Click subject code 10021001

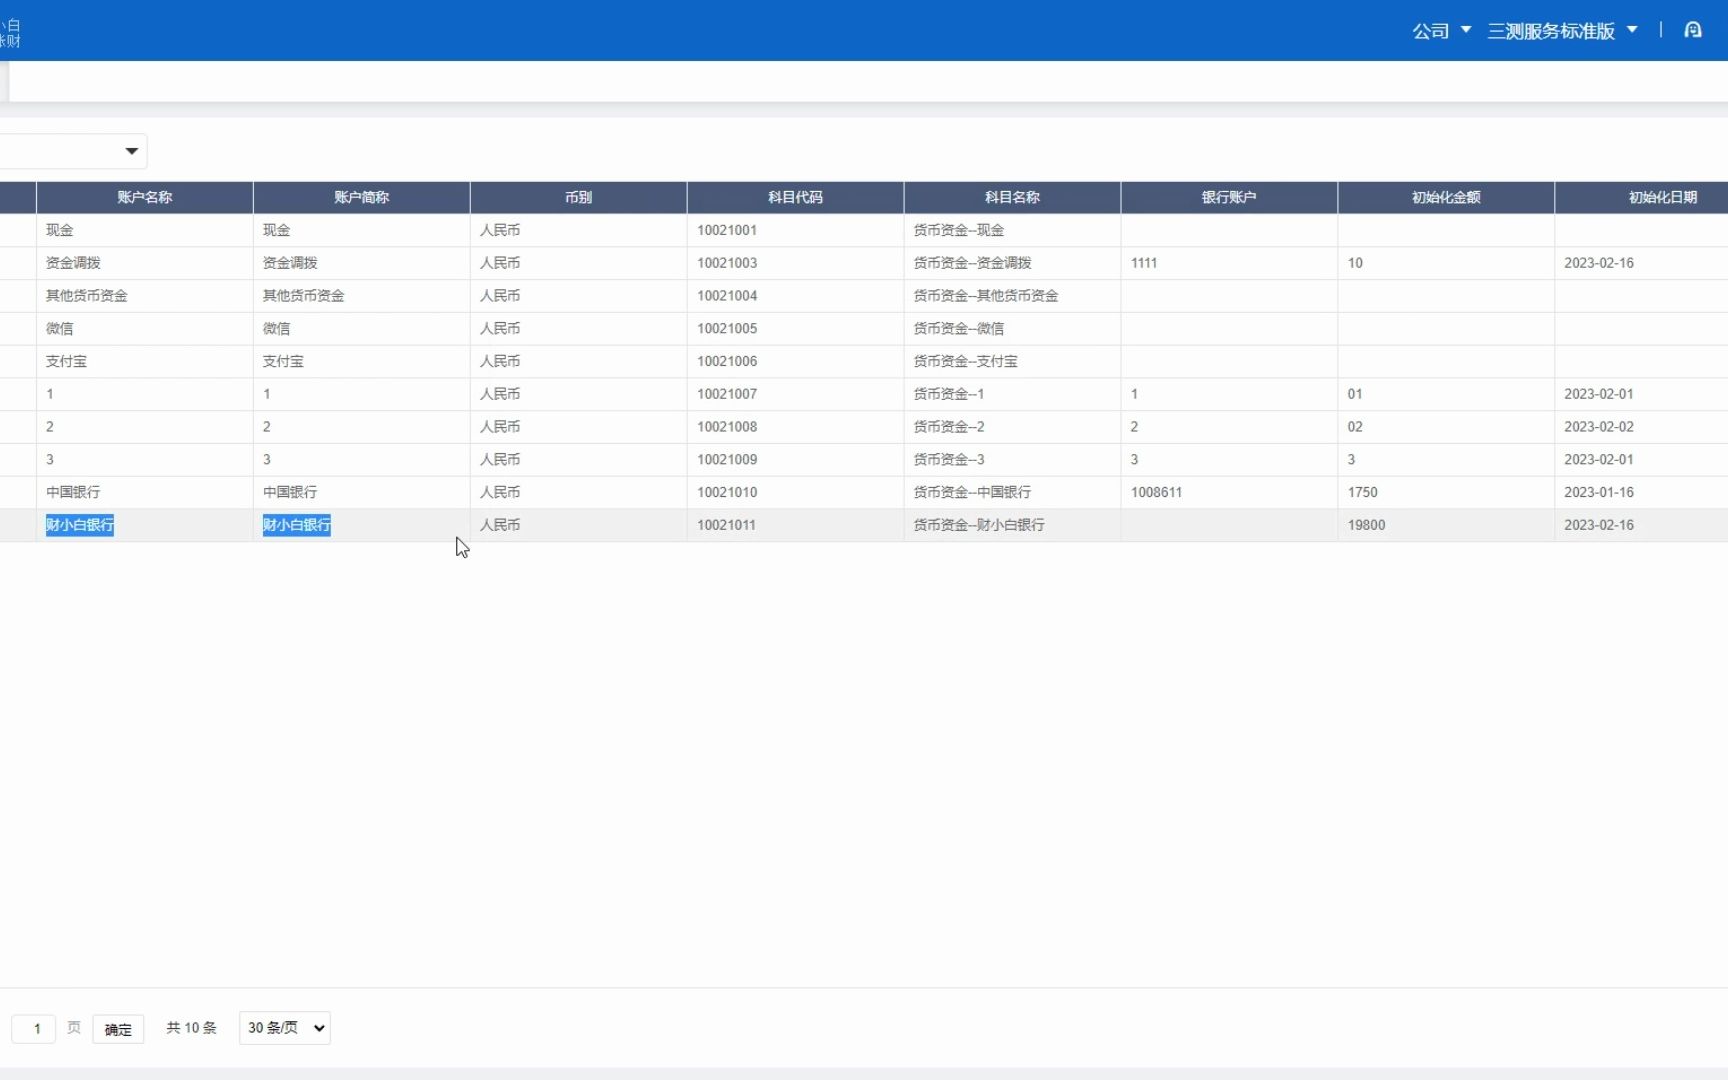pos(727,230)
